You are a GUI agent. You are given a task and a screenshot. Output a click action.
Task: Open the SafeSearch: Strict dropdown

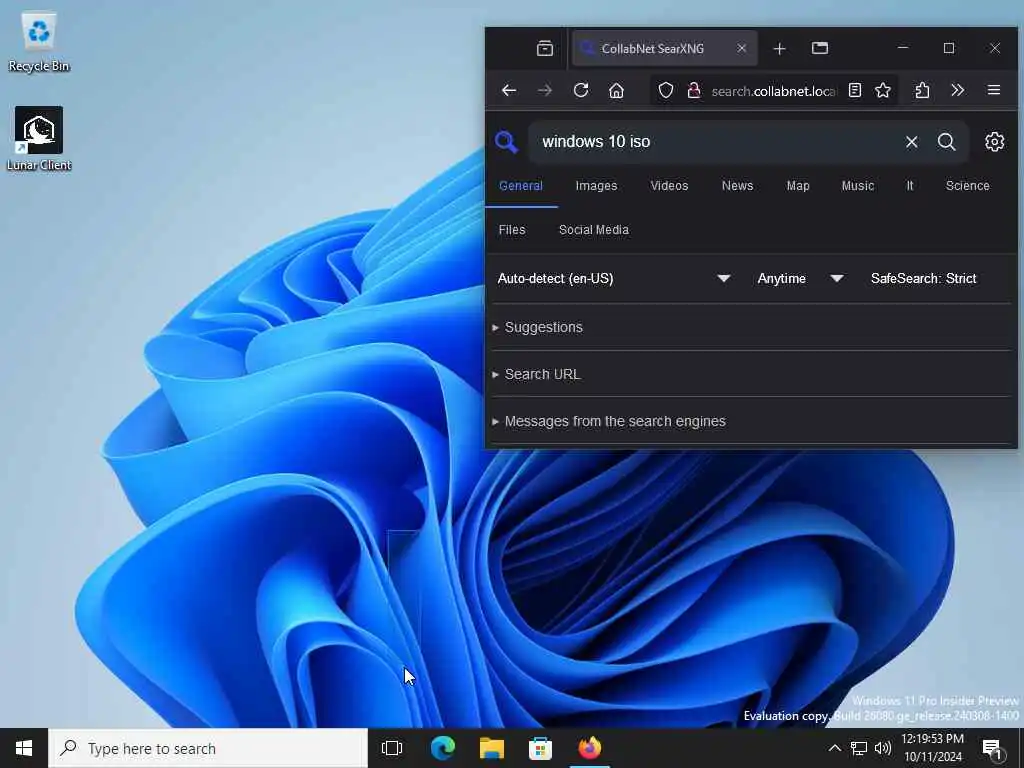923,279
